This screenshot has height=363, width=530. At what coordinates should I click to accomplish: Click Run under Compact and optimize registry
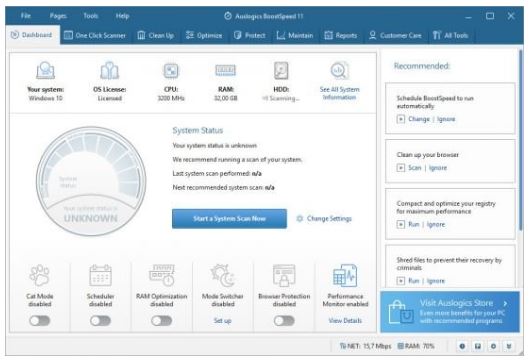point(414,224)
